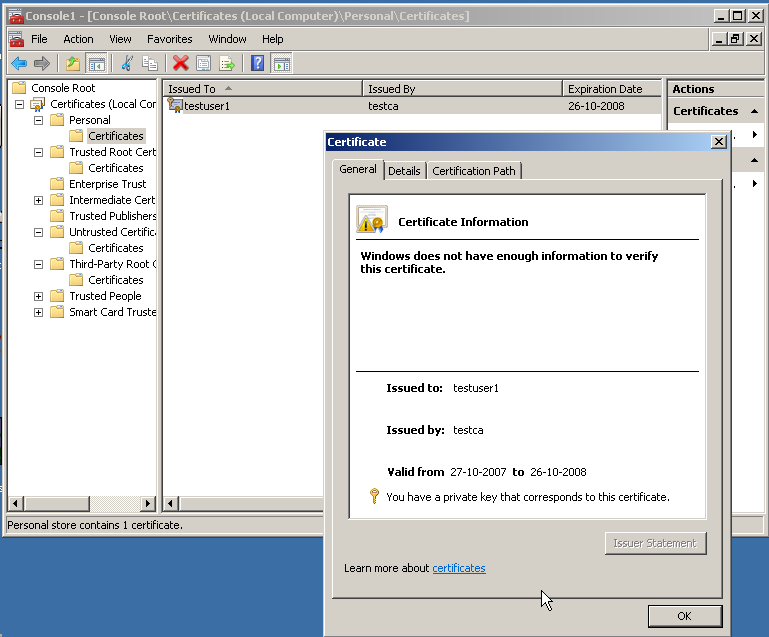The image size is (769, 637).
Task: Click the Personal folder in tree
Action: [x=90, y=120]
